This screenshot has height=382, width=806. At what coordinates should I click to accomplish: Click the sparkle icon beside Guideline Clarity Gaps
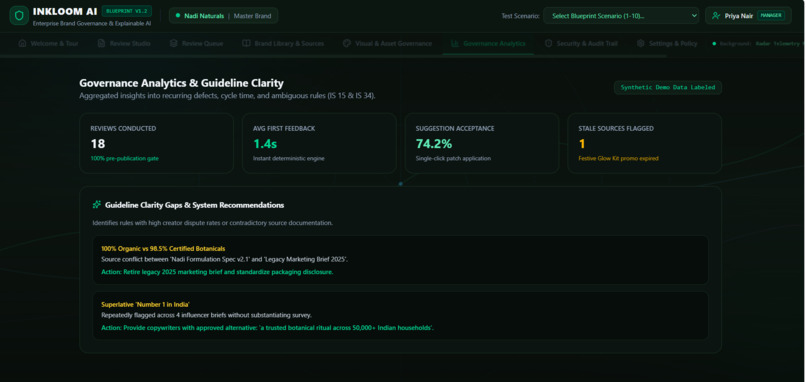click(x=97, y=205)
